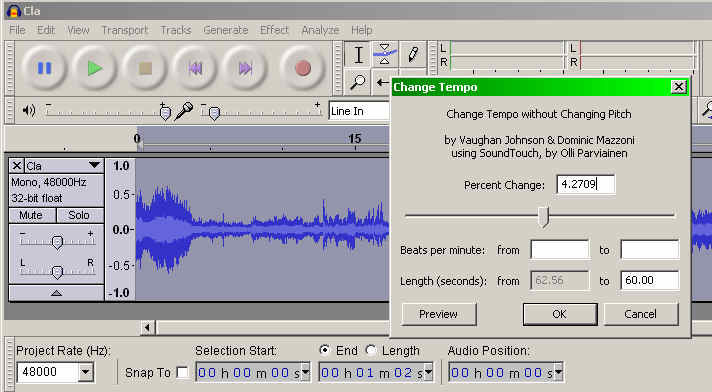This screenshot has height=392, width=712.
Task: Open the Edit menu
Action: click(46, 30)
